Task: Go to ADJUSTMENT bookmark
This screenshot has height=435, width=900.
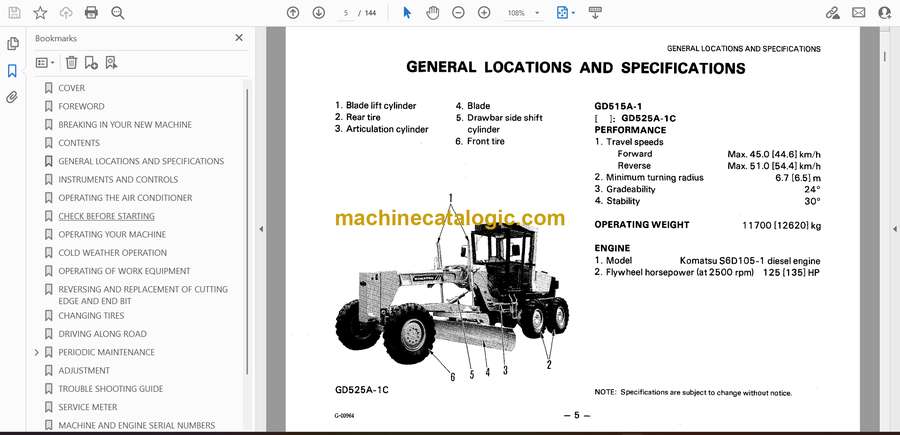Action: pos(84,371)
